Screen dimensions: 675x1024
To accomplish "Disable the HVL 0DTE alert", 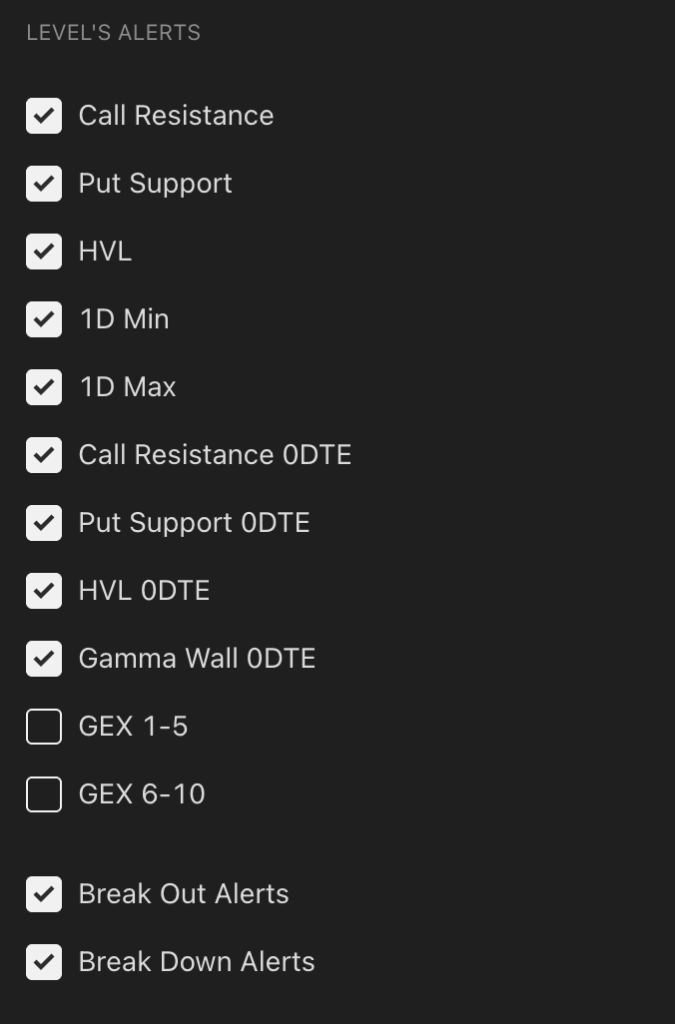I will pos(42,590).
